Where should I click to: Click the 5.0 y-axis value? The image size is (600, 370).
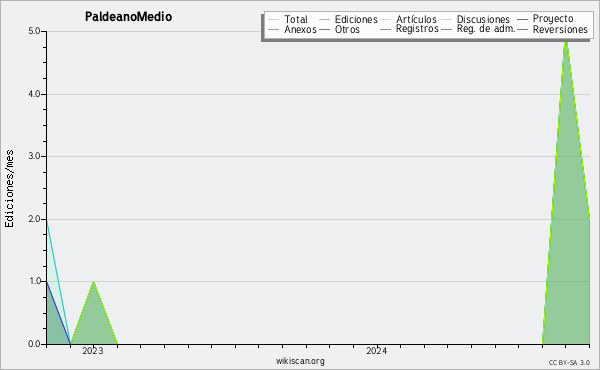point(34,31)
